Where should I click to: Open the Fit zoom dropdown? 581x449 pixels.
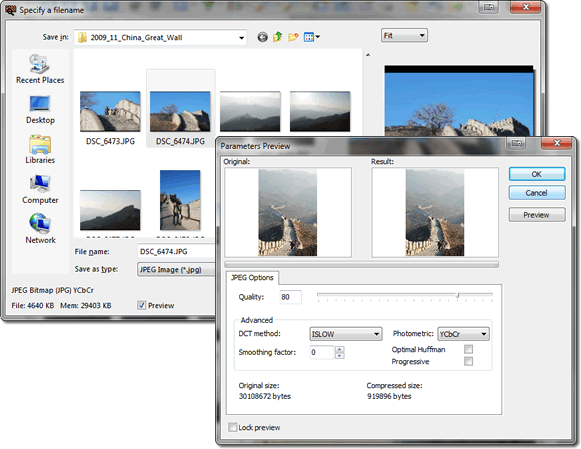(404, 36)
